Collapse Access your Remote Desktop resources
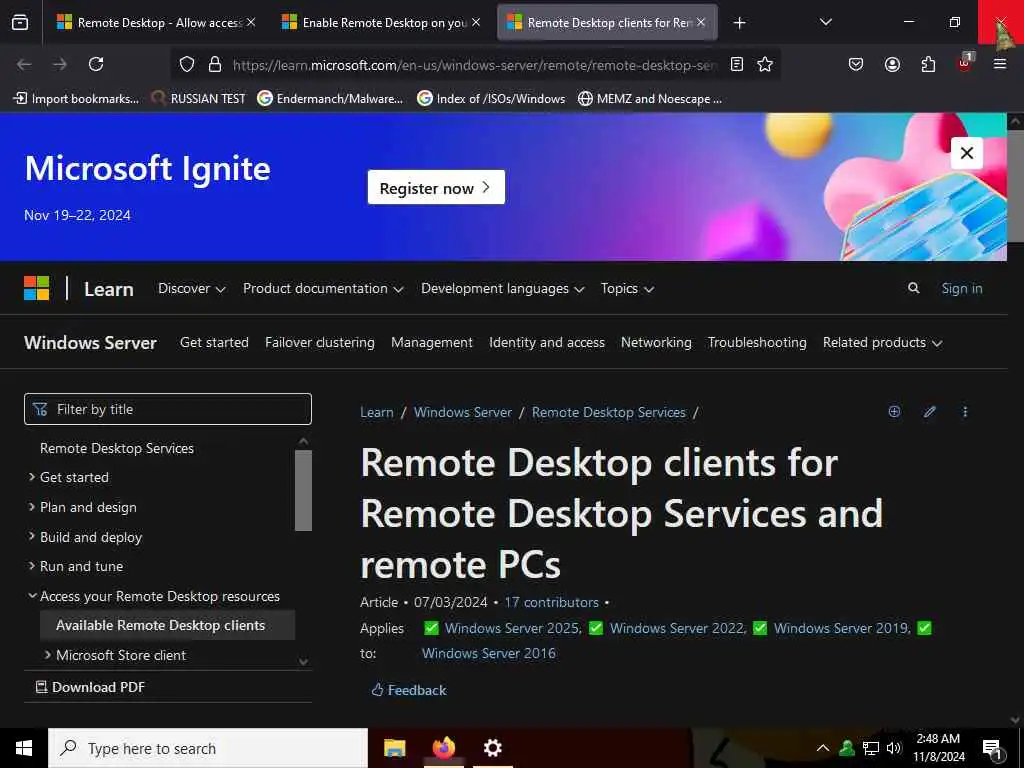 (x=31, y=596)
